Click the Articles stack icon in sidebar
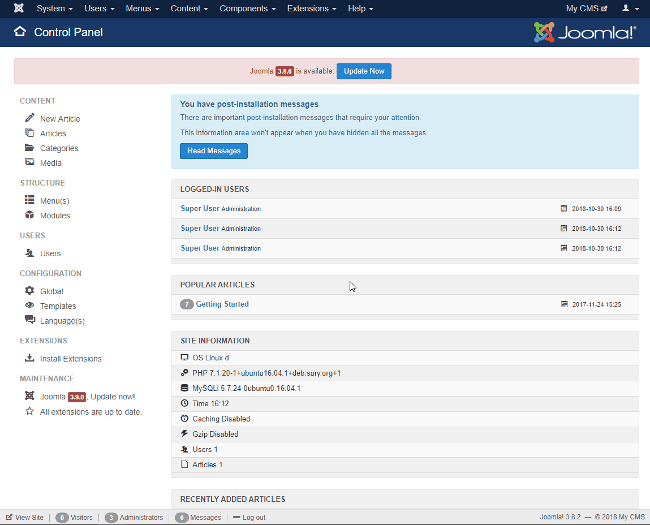This screenshot has width=650, height=525. [x=29, y=133]
